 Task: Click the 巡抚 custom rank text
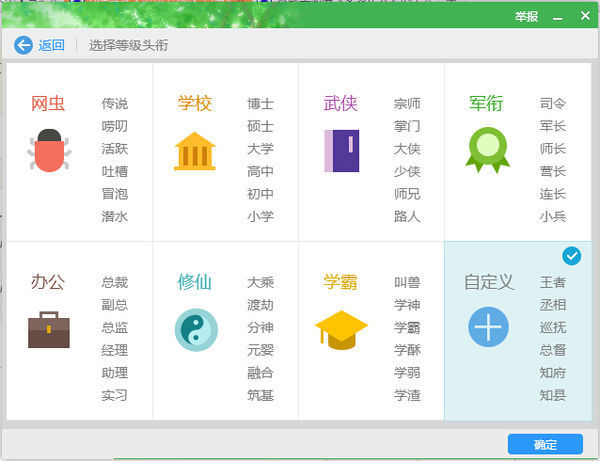(553, 327)
